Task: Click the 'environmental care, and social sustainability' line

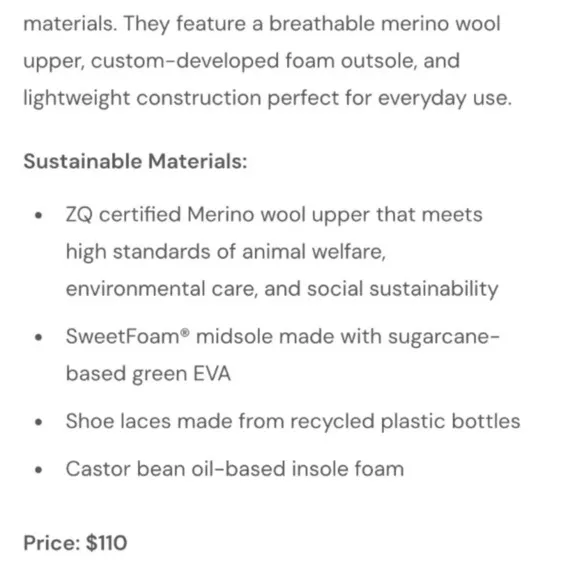Action: click(282, 289)
